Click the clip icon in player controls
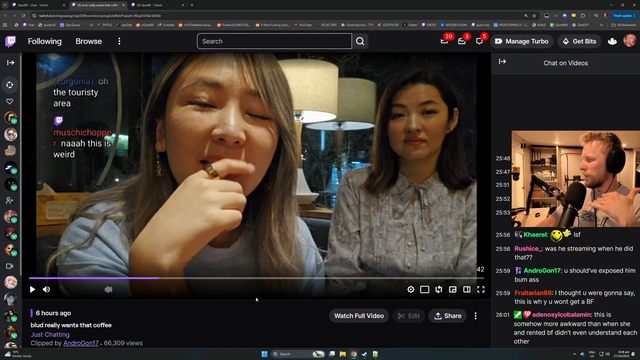 point(439,289)
